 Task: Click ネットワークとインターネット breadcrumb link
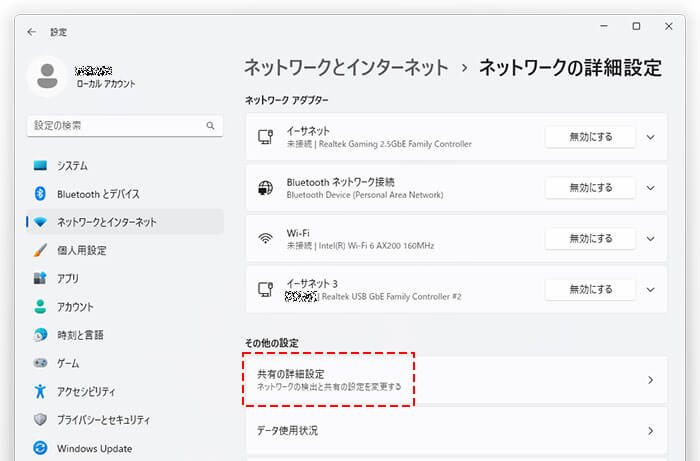coord(346,67)
